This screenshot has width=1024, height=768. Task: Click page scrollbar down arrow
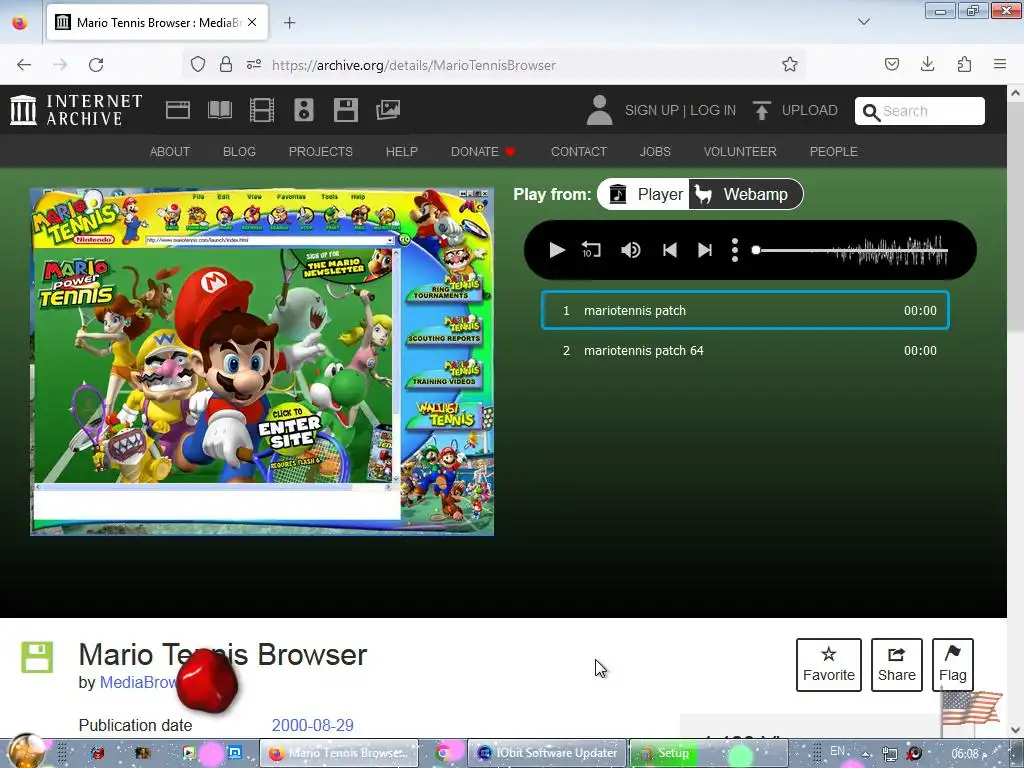click(x=1016, y=730)
